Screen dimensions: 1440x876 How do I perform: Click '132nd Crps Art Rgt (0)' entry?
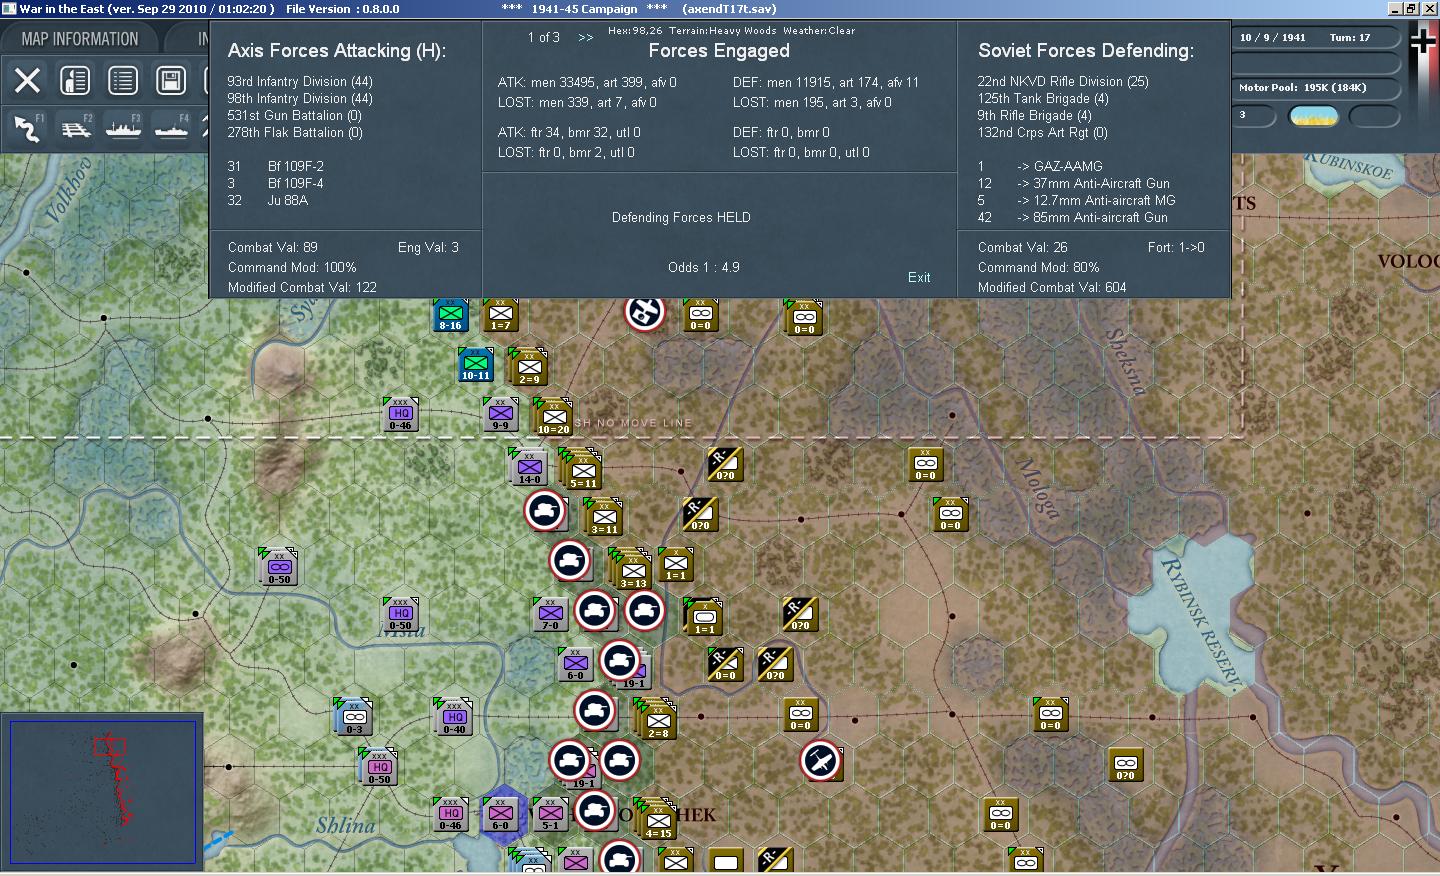(1043, 133)
